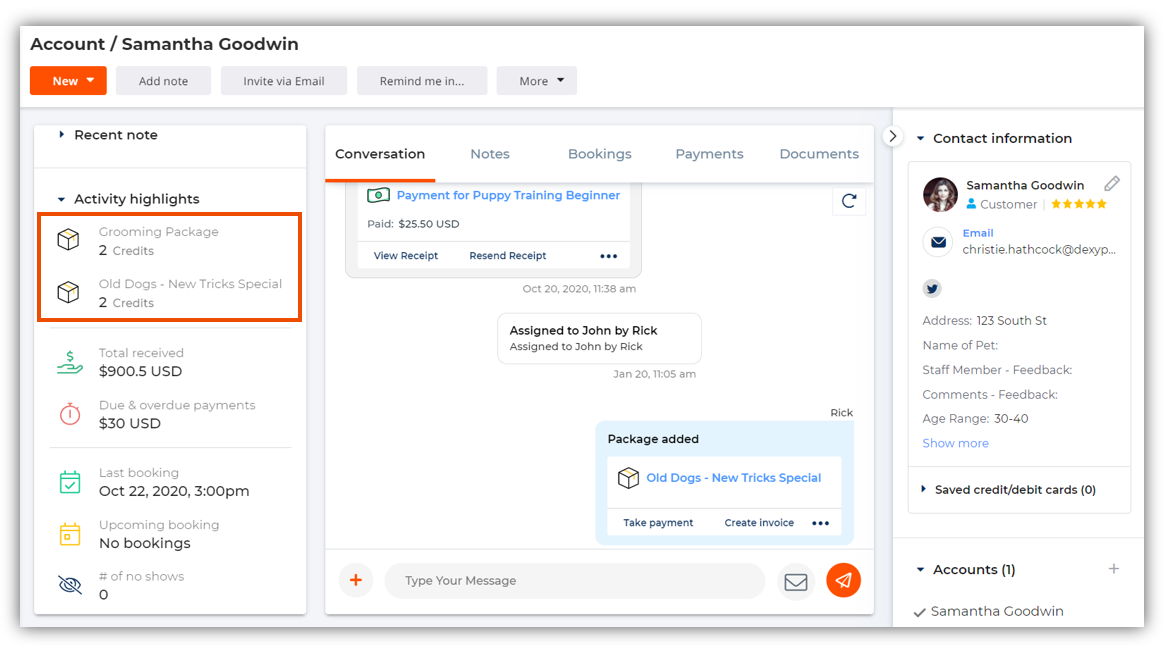Click the payment cash icon beside Puppy Training
This screenshot has width=1169, height=646.
[378, 195]
